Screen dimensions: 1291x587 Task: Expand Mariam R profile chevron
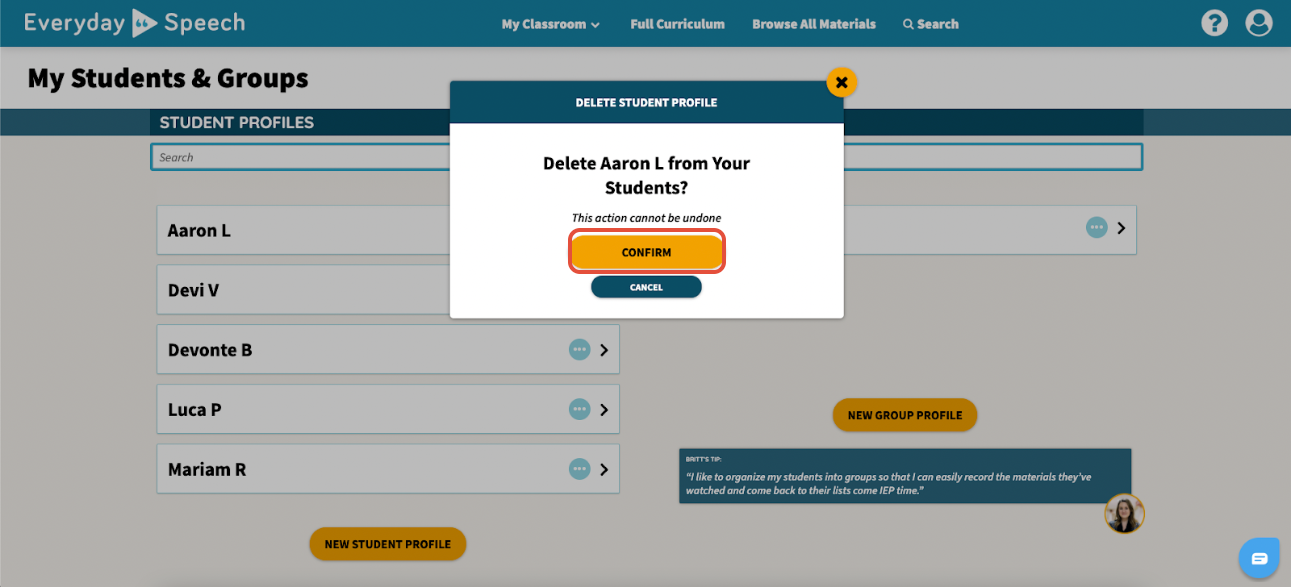pos(604,469)
